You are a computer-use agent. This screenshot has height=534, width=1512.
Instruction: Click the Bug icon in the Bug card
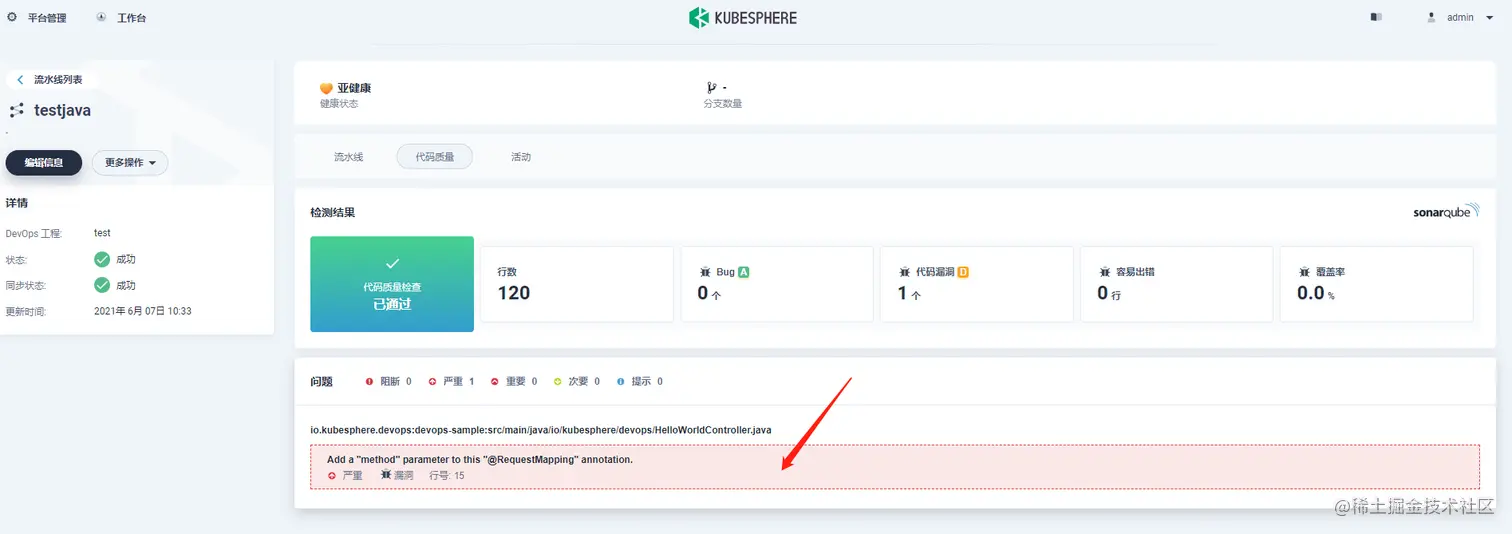click(x=705, y=272)
